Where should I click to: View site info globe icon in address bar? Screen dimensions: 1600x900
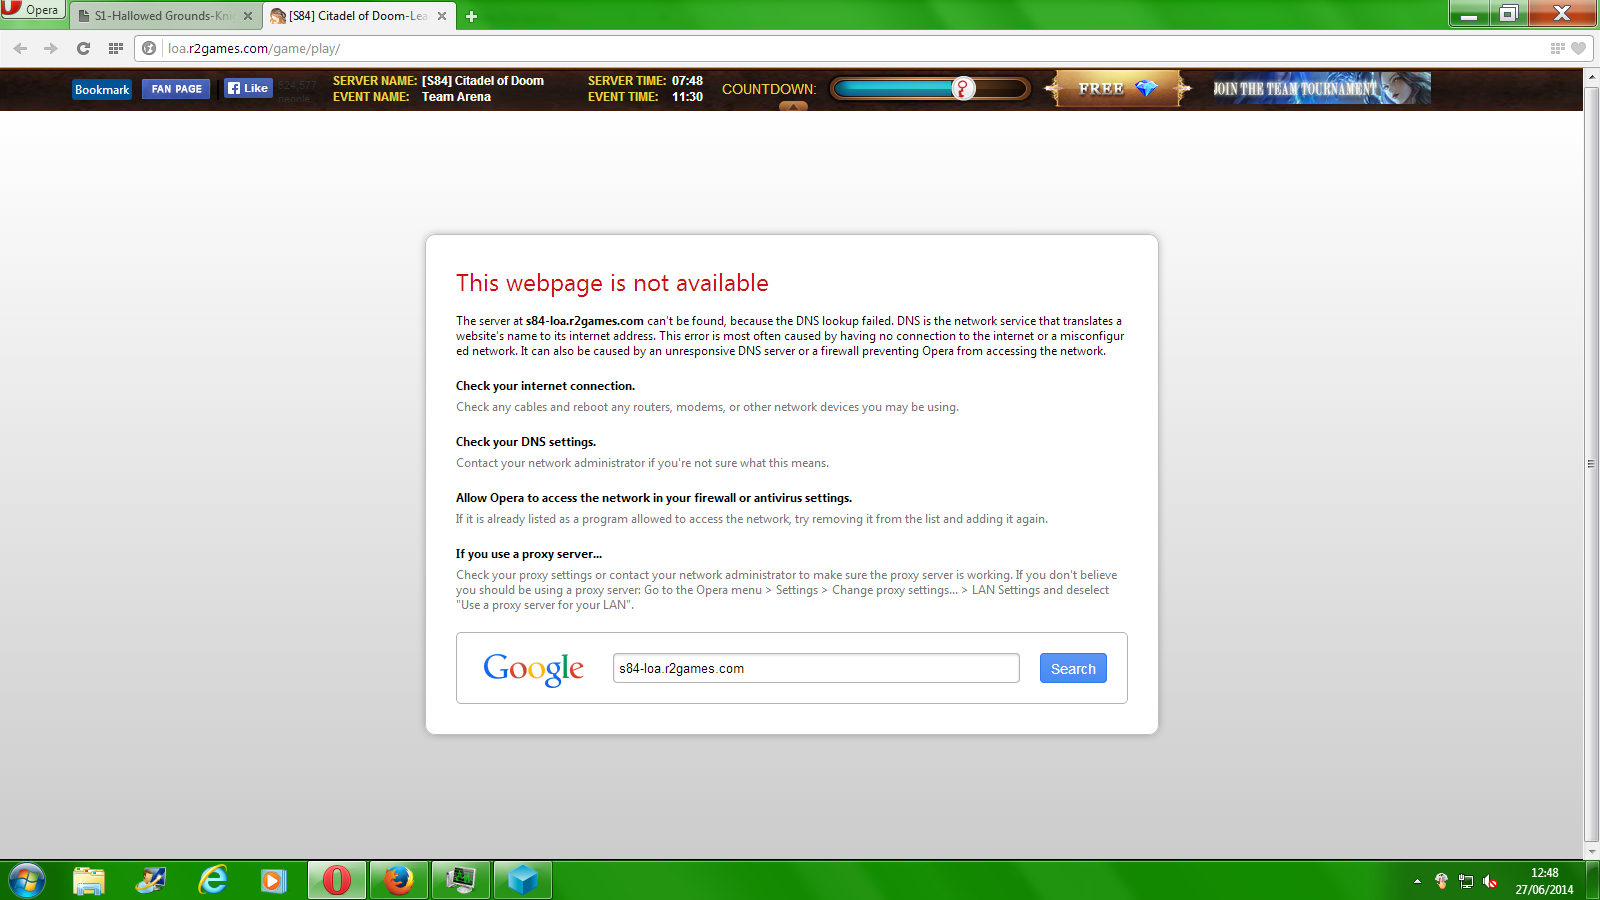pos(149,48)
